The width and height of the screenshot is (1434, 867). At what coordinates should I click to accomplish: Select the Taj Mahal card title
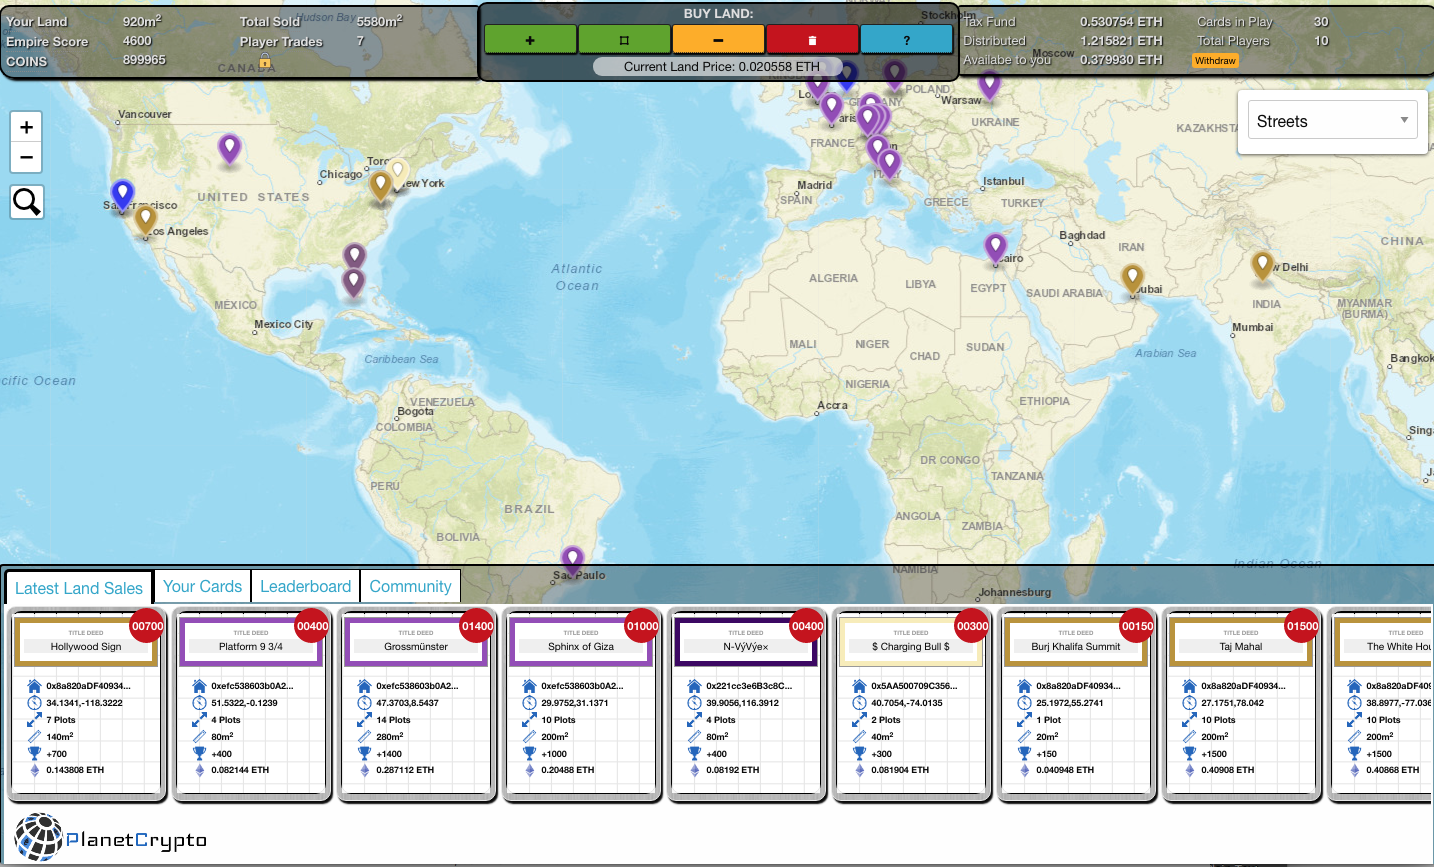[x=1241, y=647]
